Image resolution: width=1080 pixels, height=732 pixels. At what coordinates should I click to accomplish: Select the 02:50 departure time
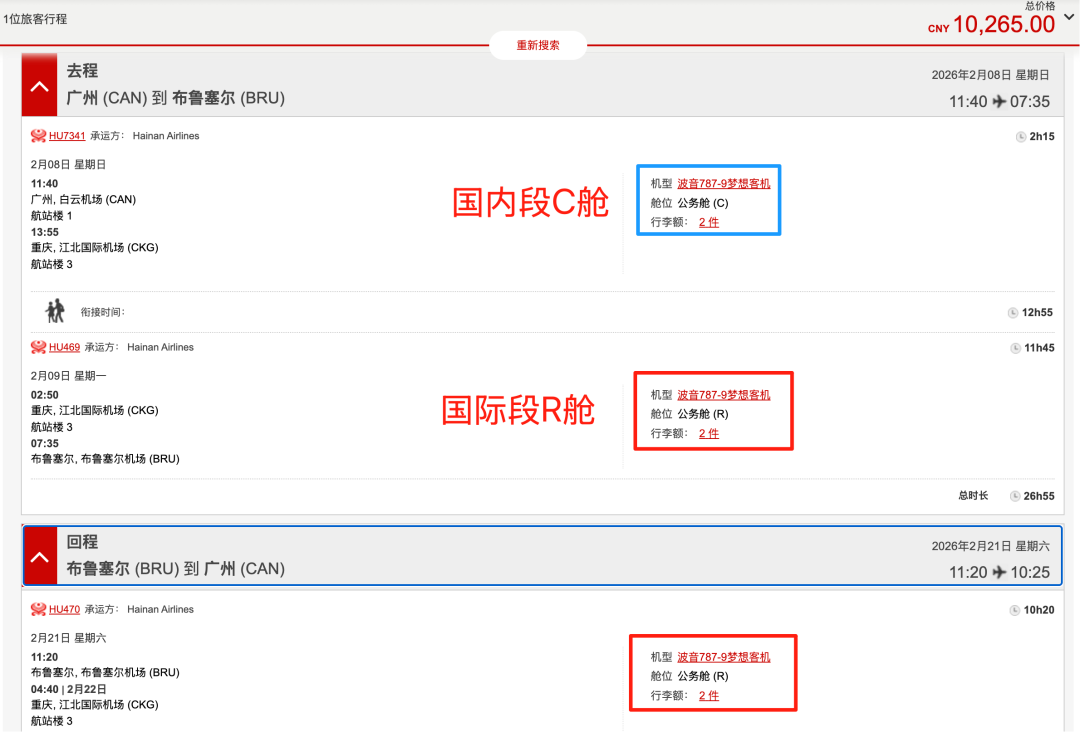[45, 395]
